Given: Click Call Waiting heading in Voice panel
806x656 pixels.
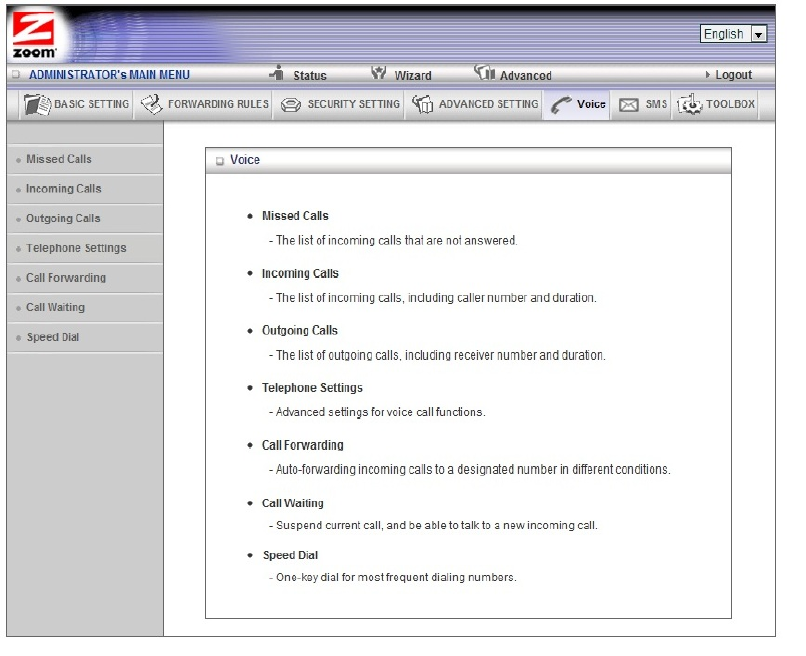Looking at the screenshot, I should click(x=292, y=503).
